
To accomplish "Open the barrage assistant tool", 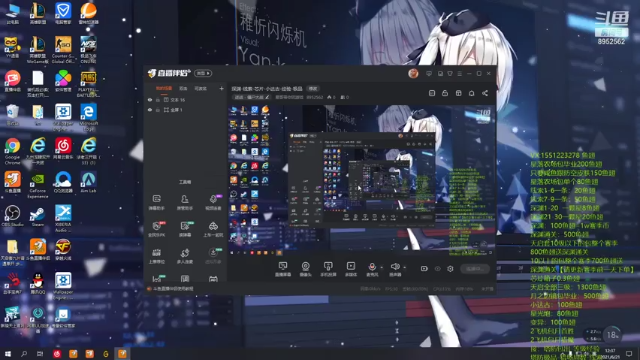I will point(156,202).
